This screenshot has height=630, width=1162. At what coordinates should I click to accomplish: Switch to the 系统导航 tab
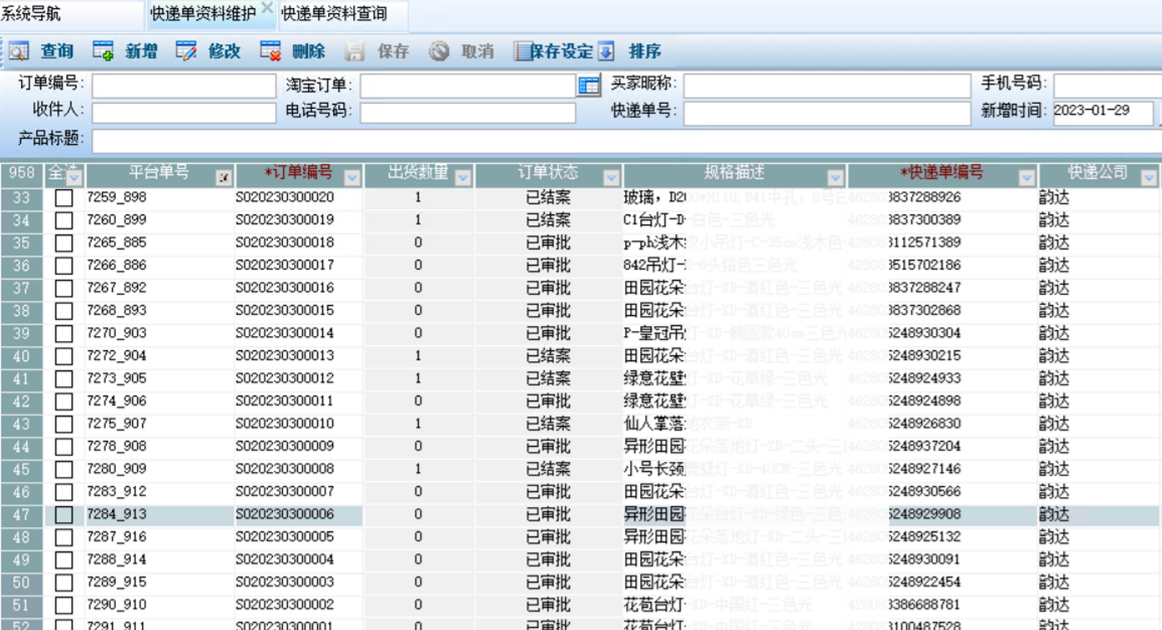coord(31,14)
